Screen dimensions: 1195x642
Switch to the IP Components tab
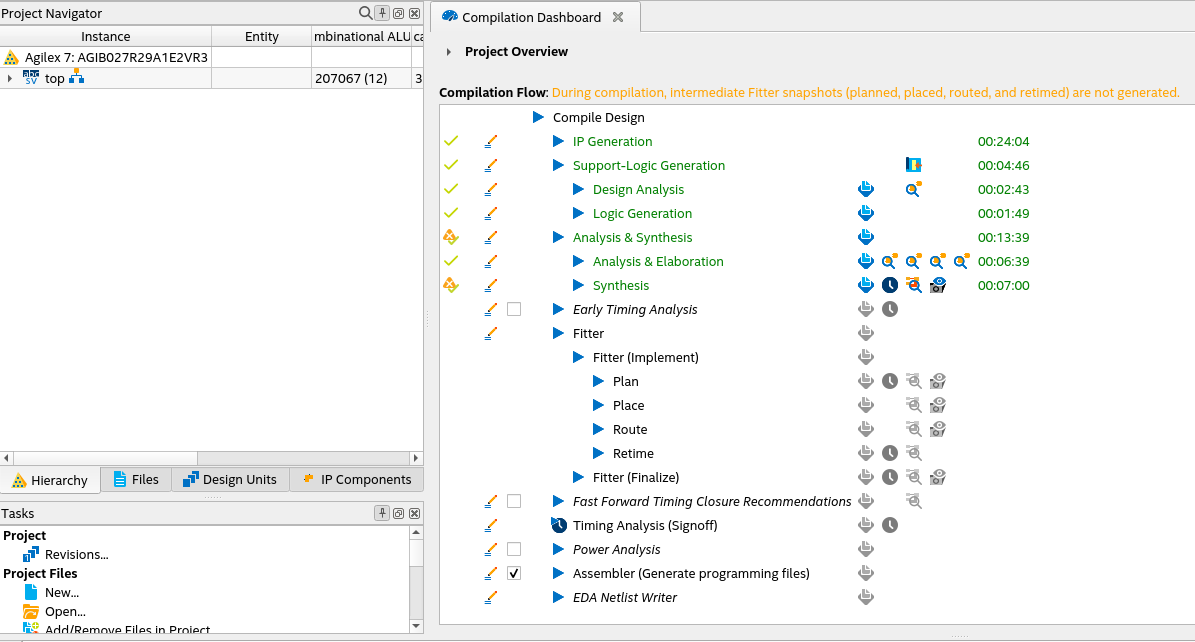point(356,480)
